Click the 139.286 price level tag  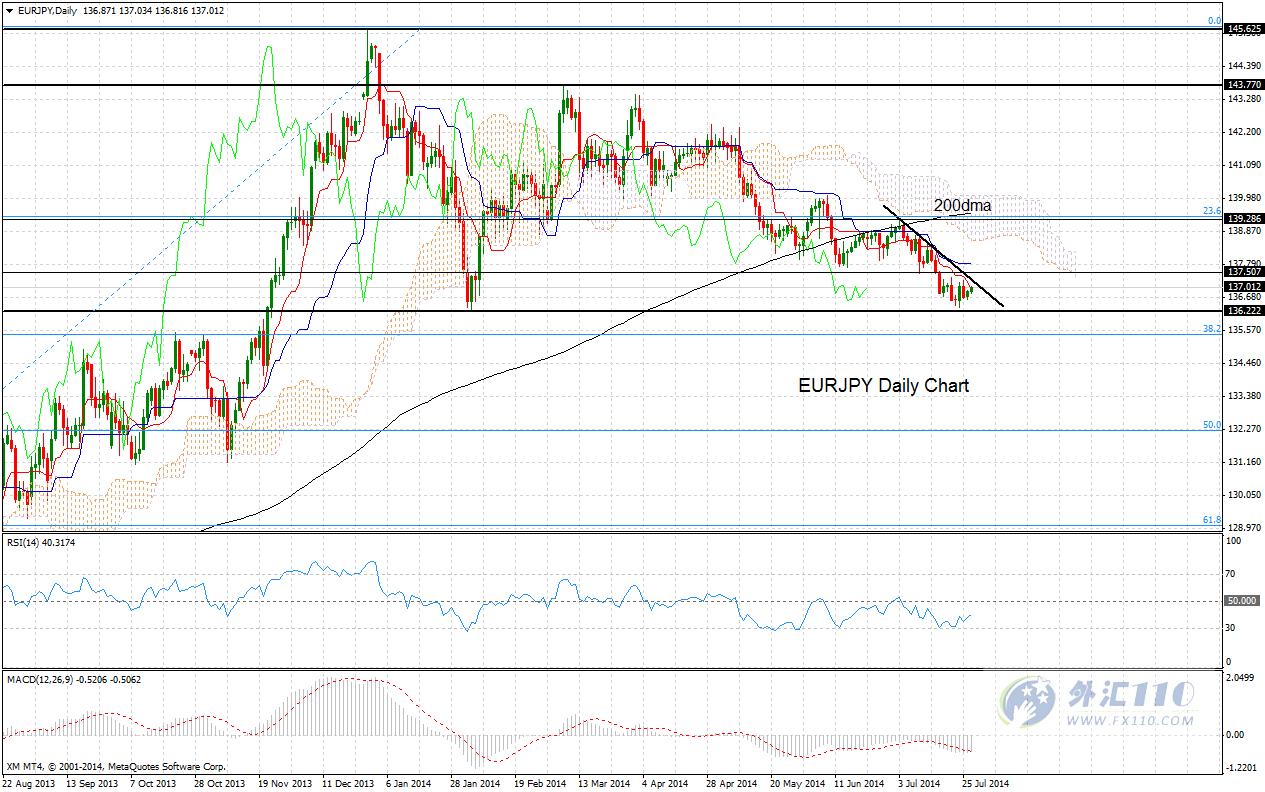[1244, 218]
